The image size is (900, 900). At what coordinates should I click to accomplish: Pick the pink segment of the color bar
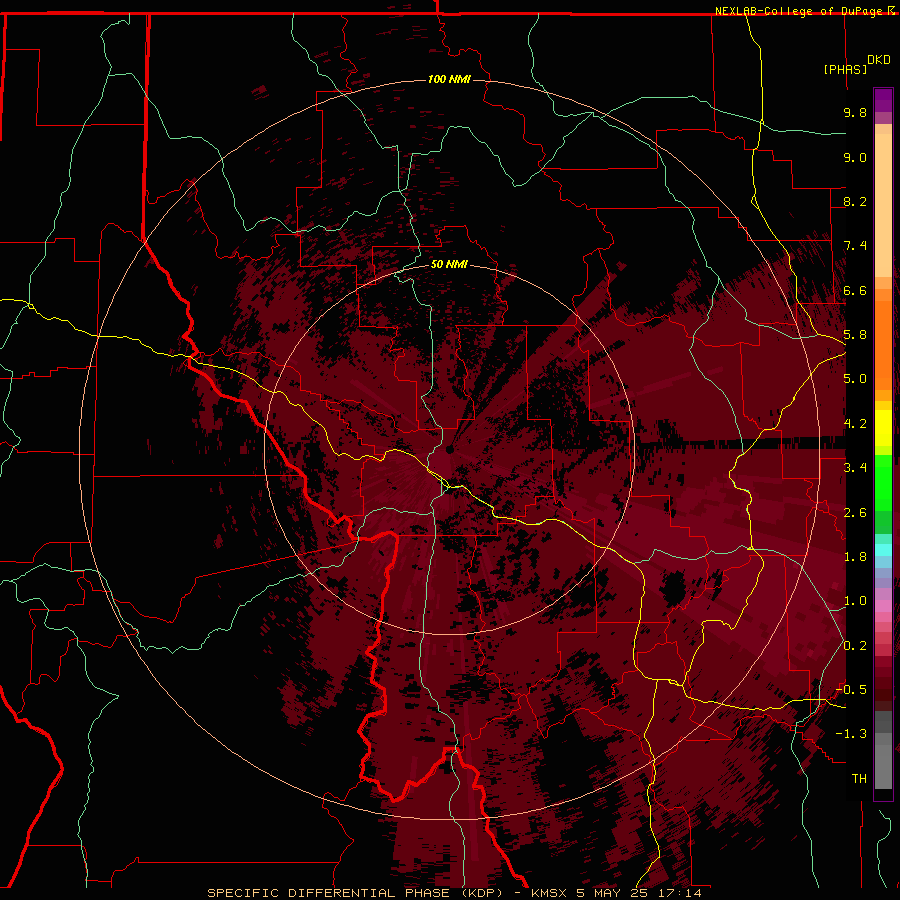pos(883,606)
